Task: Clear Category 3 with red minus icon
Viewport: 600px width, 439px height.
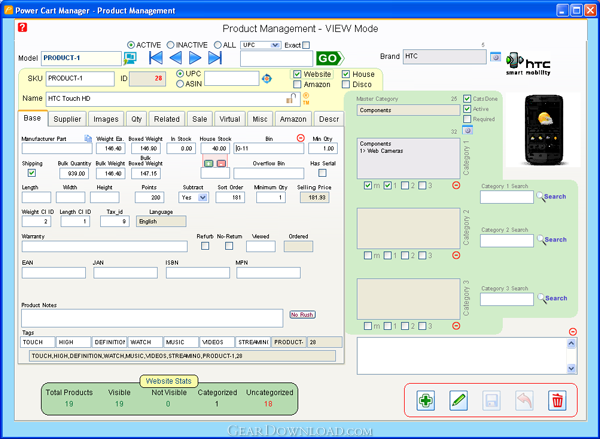Action: tap(456, 326)
